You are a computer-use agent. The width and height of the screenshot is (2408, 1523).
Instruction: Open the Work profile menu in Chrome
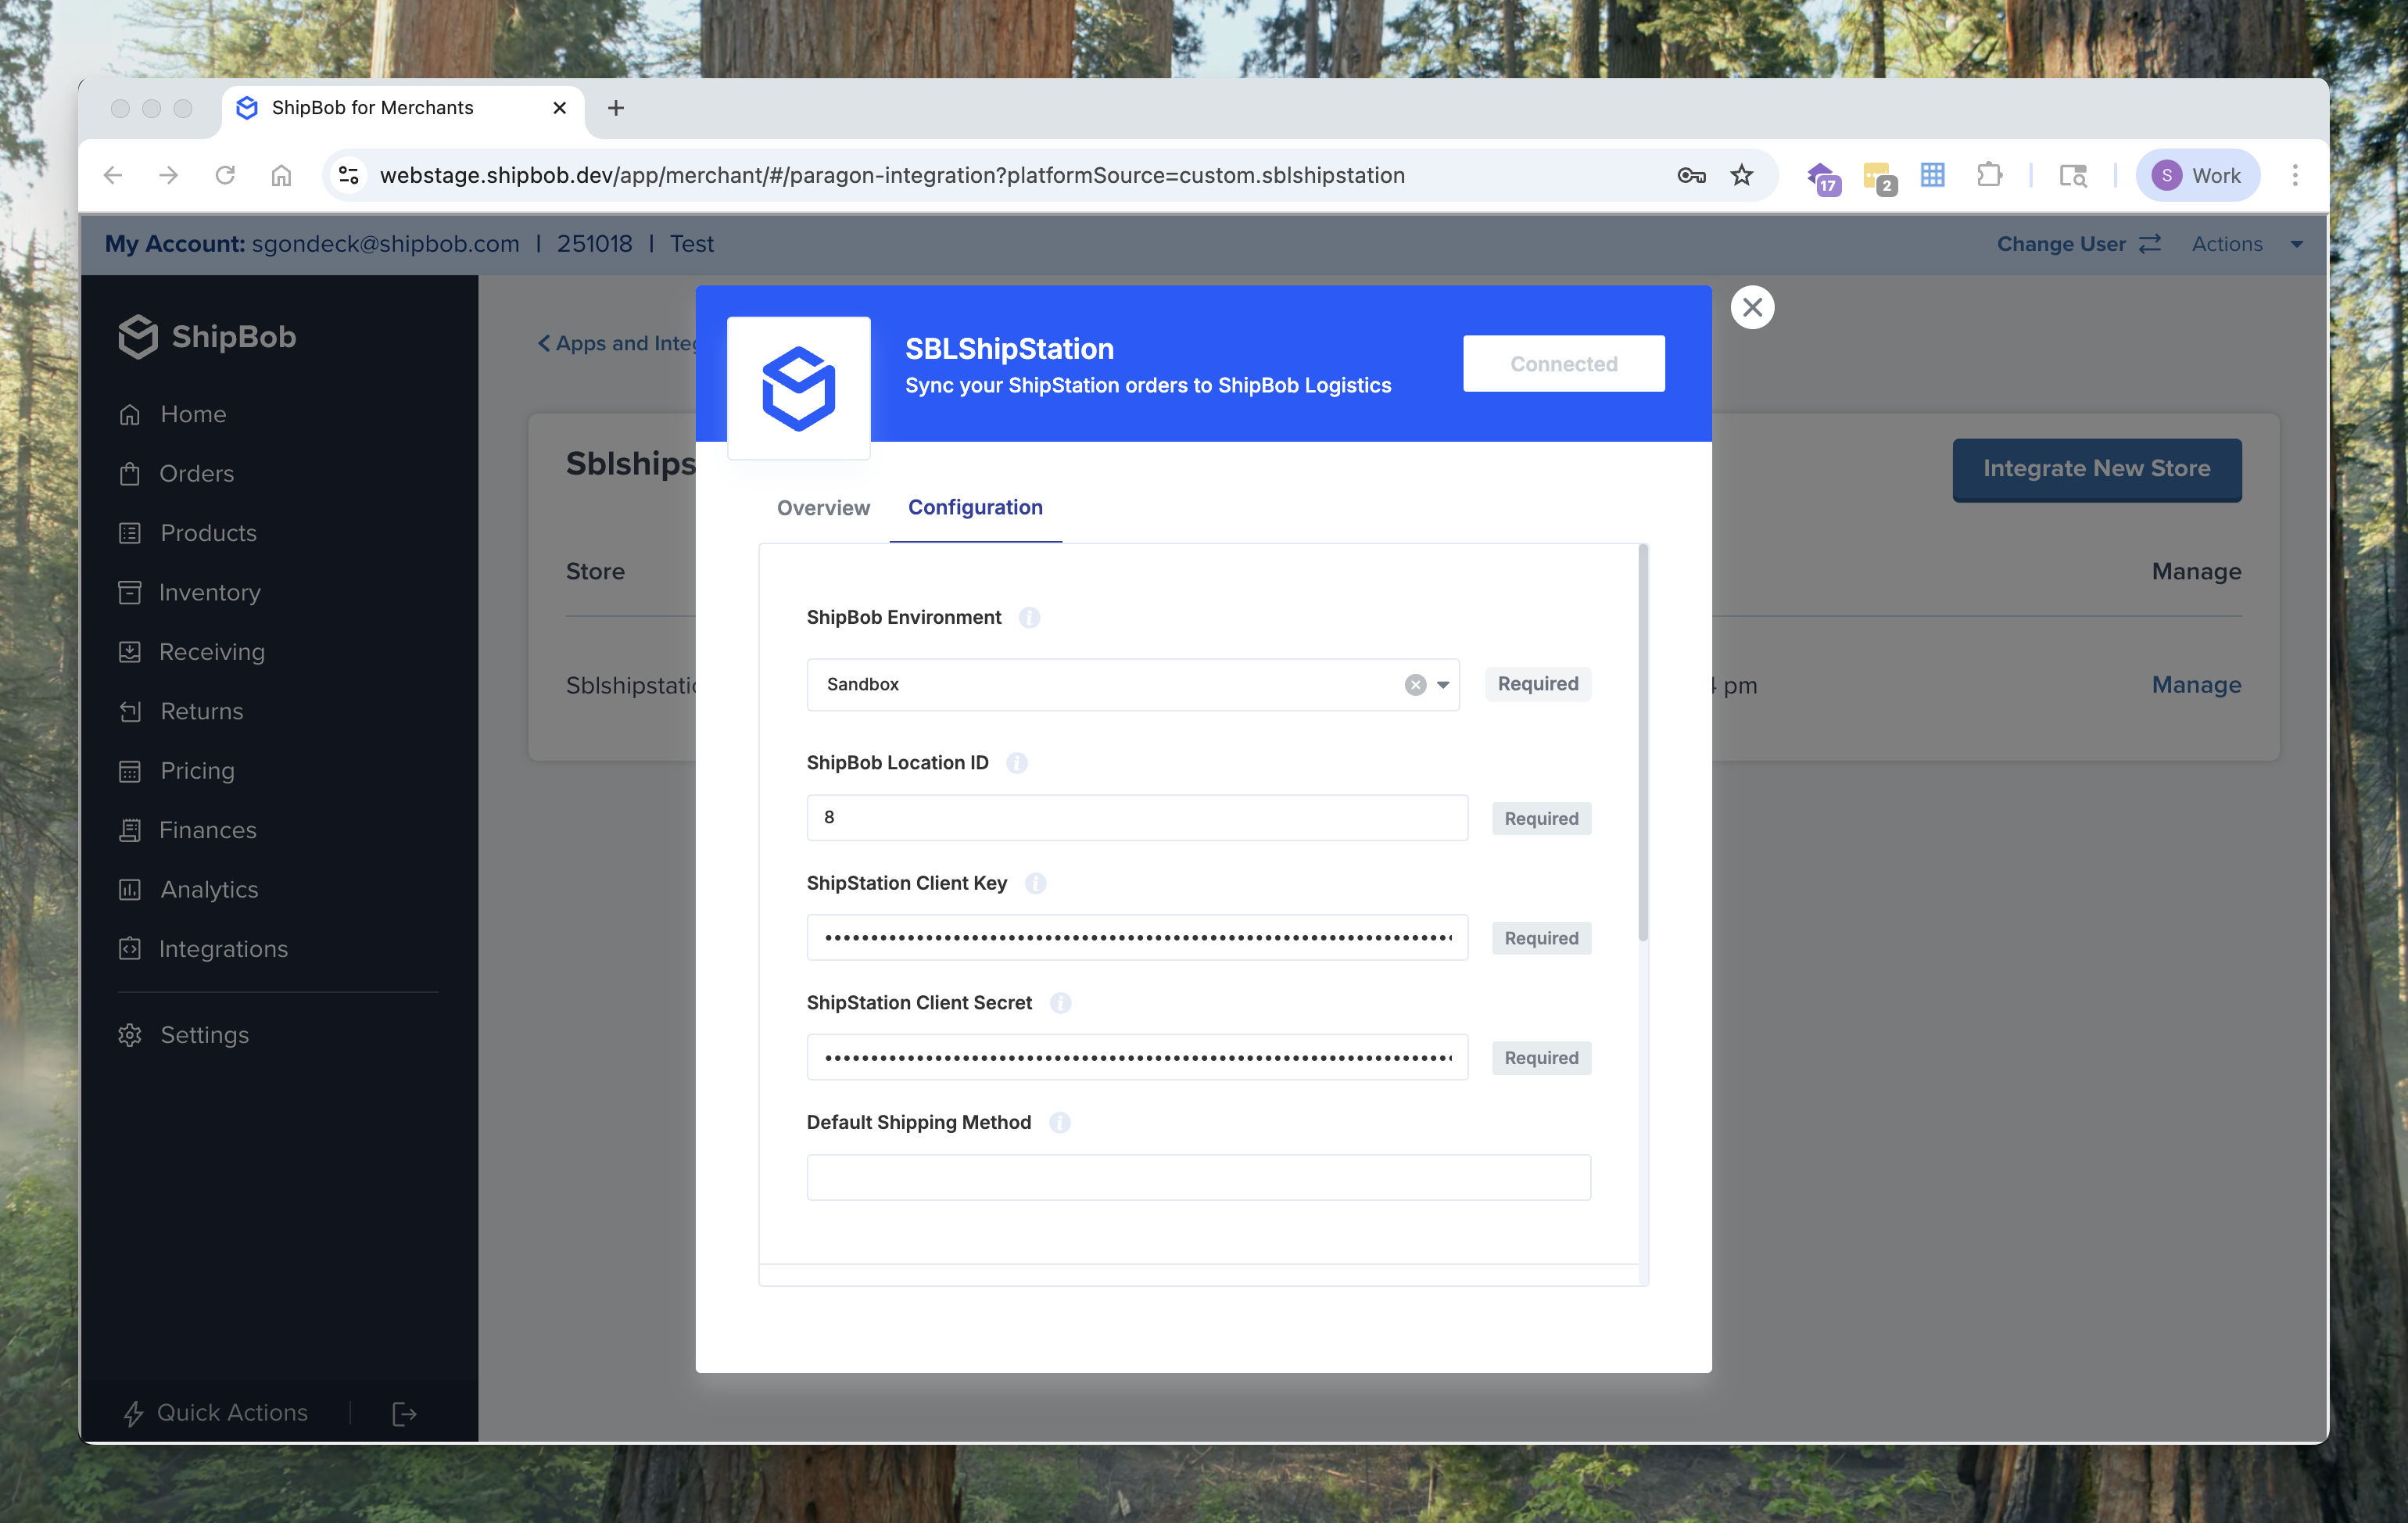point(2197,176)
